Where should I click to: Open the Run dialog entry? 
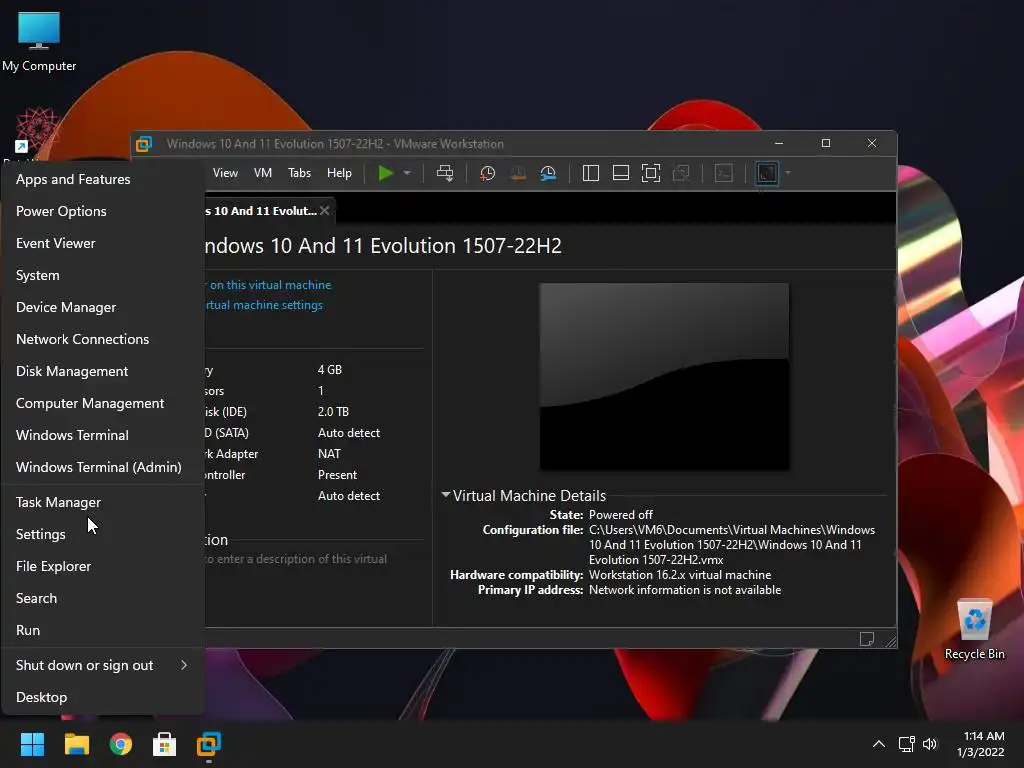[x=103, y=630]
